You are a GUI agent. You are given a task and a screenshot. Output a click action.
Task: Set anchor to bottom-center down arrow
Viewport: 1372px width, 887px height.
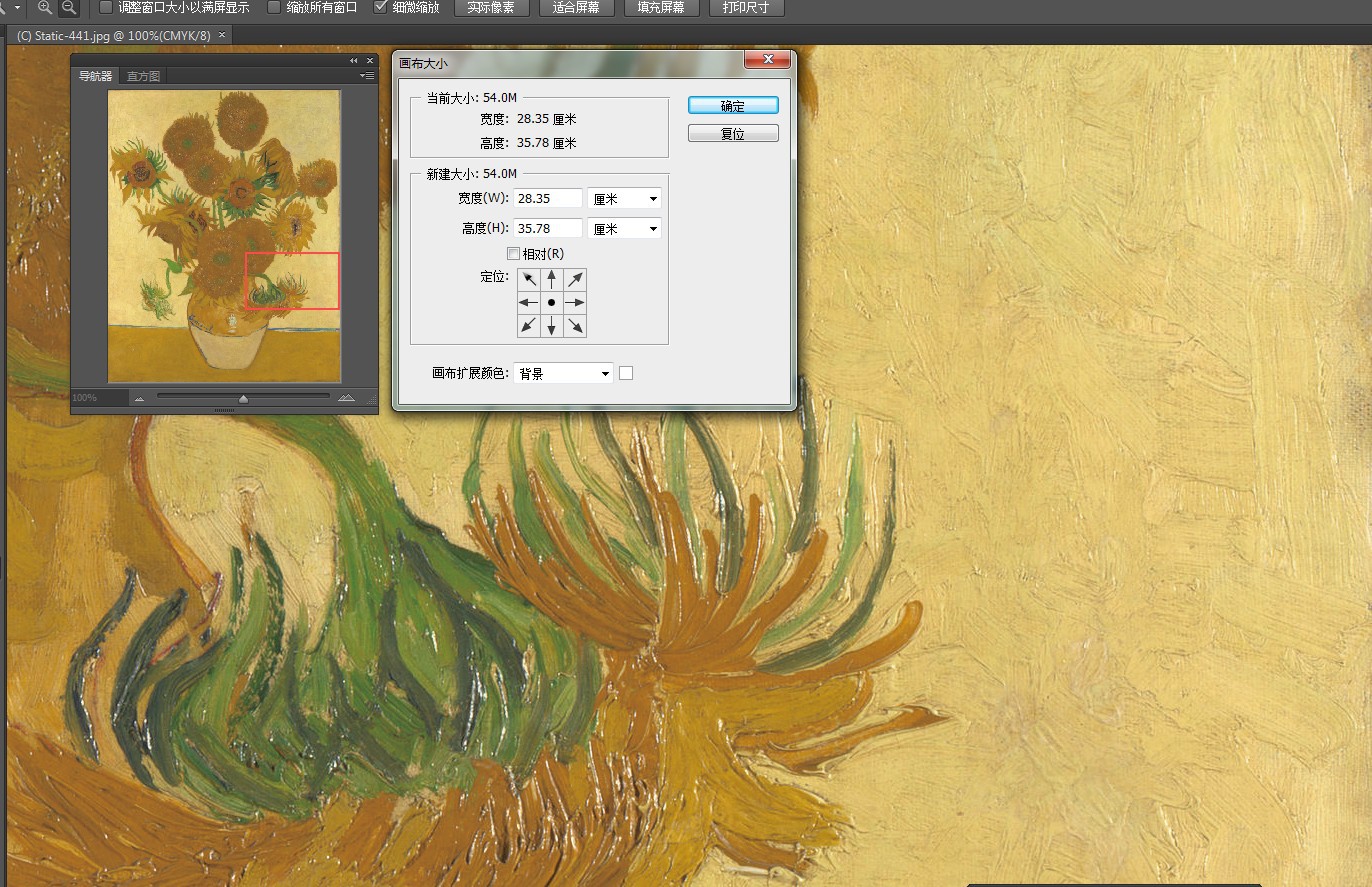[552, 326]
